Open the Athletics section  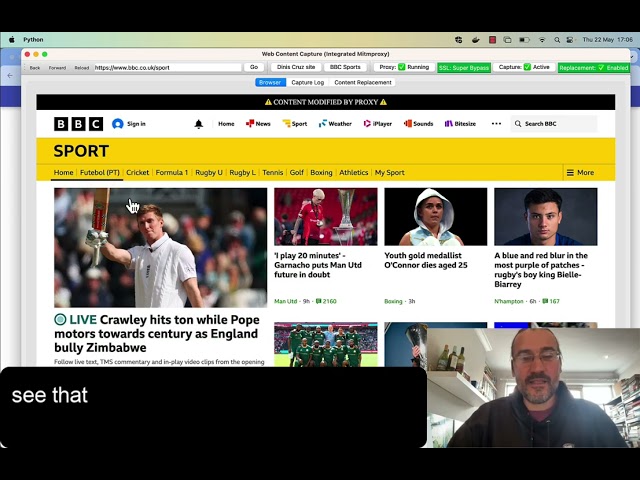(353, 173)
